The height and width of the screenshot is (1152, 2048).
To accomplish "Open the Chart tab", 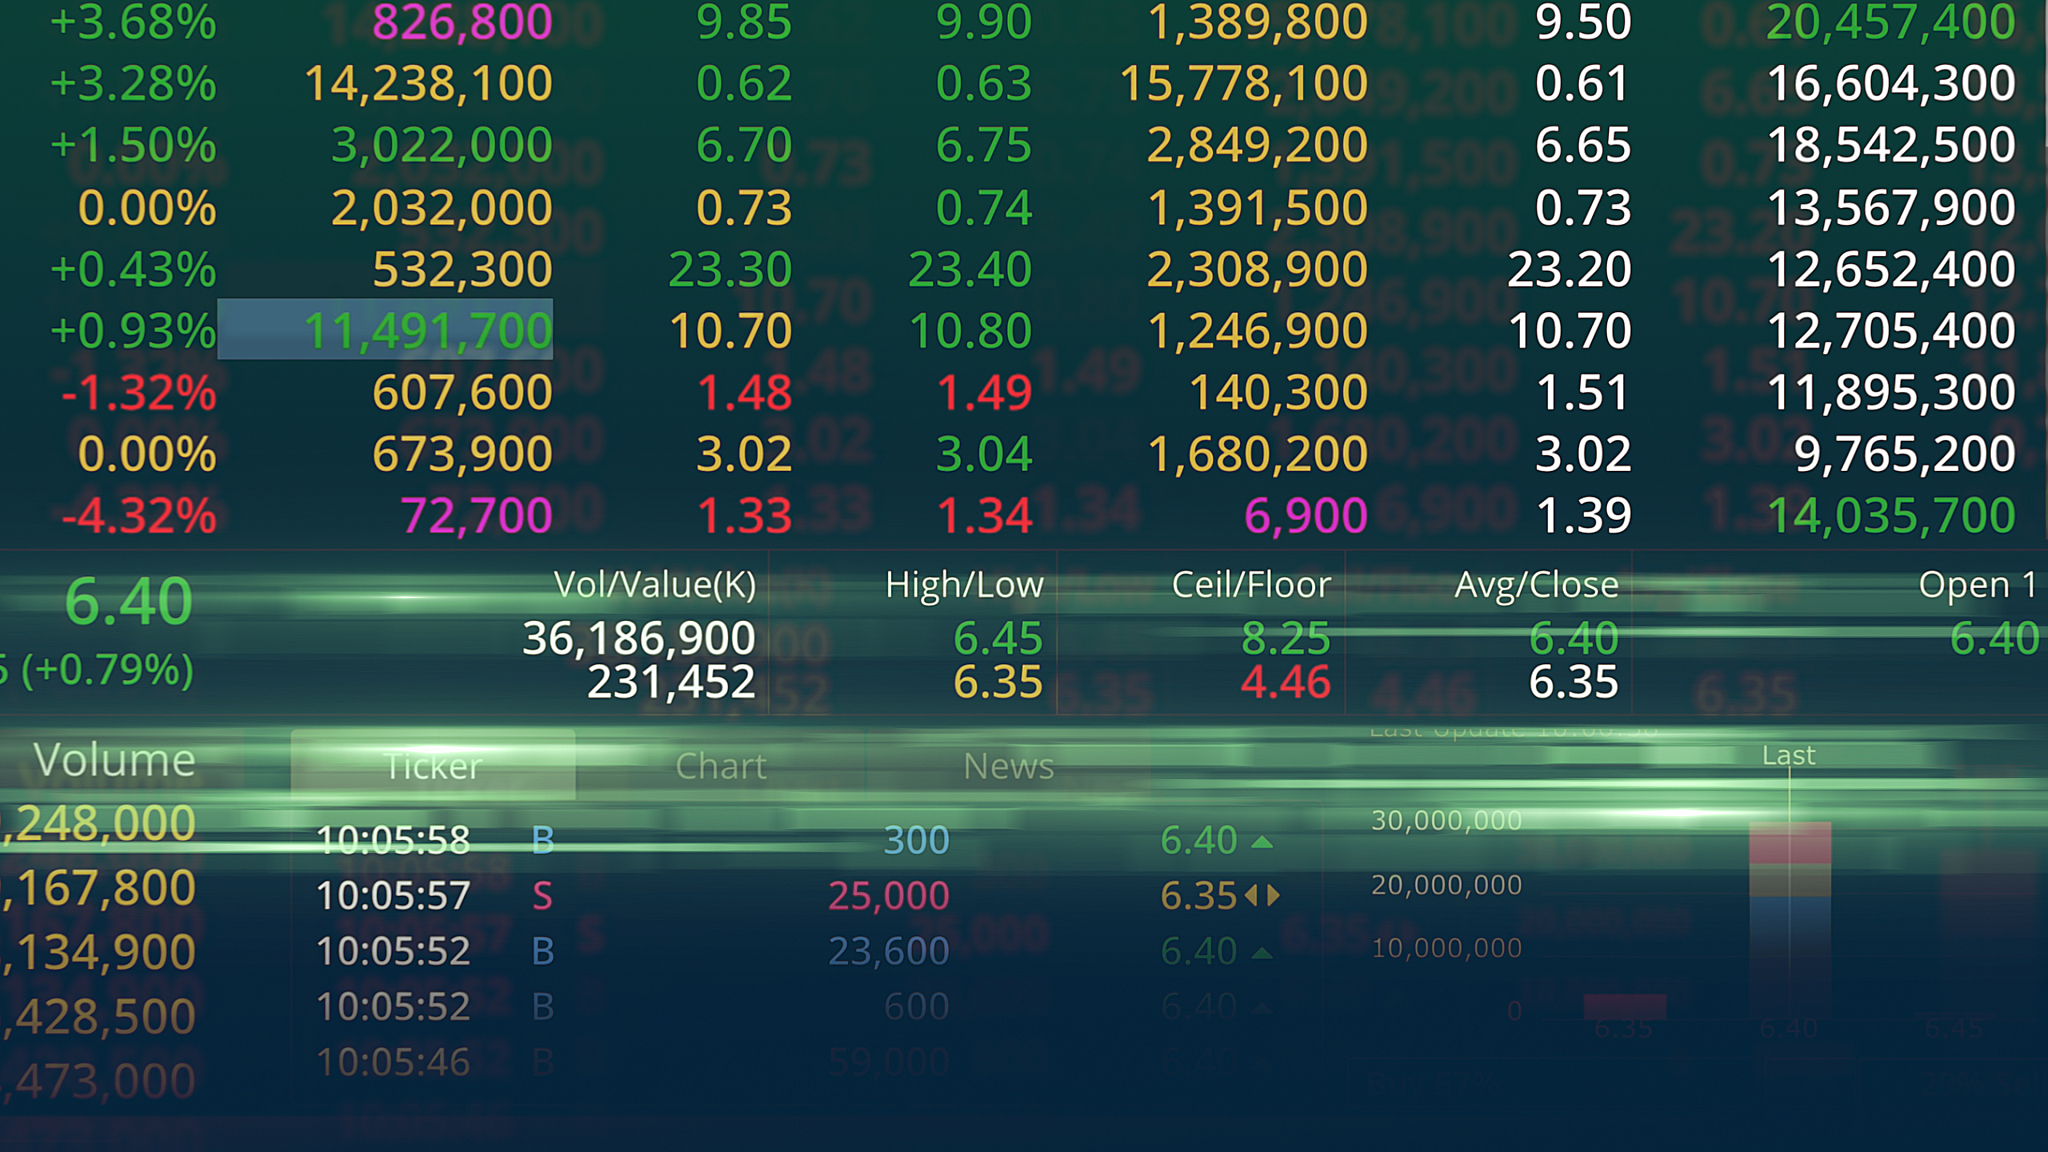I will pyautogui.click(x=721, y=765).
